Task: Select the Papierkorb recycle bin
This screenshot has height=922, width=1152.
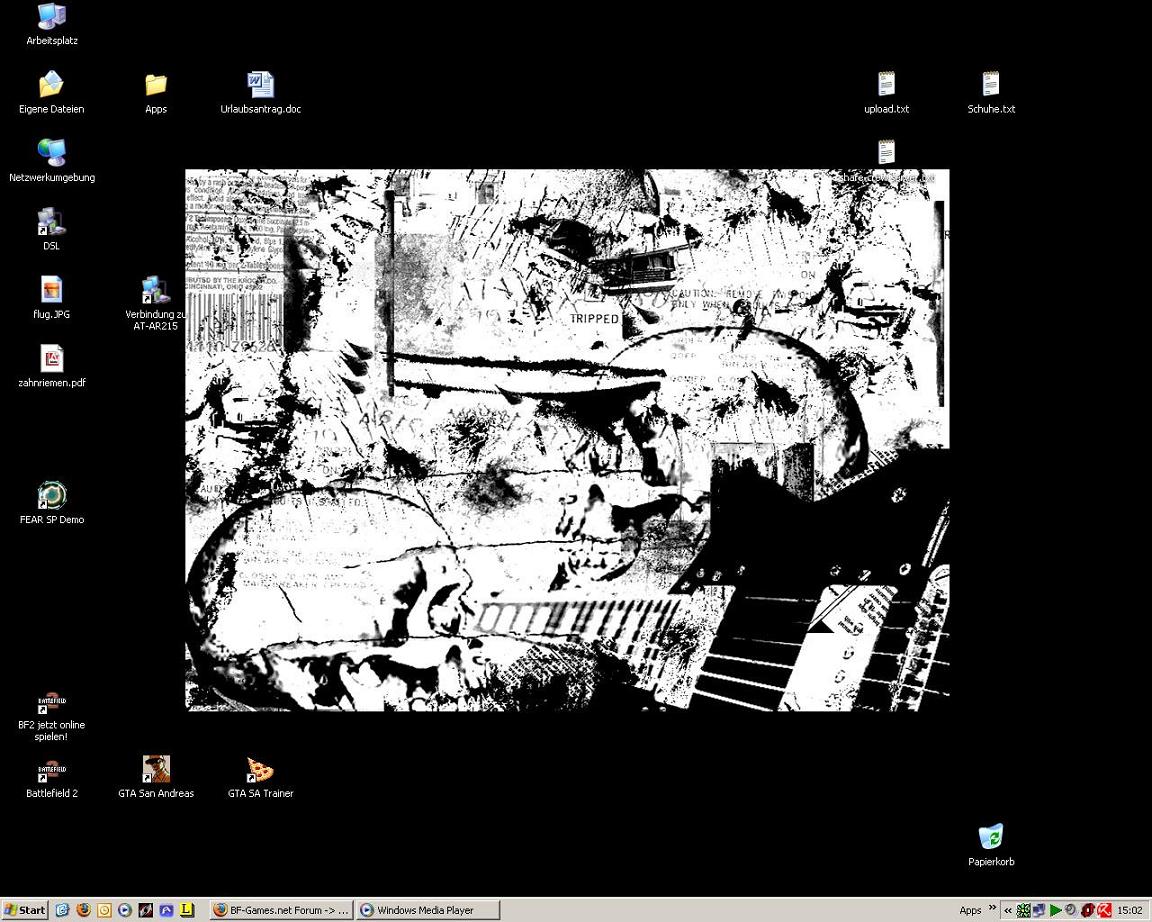Action: pos(991,846)
